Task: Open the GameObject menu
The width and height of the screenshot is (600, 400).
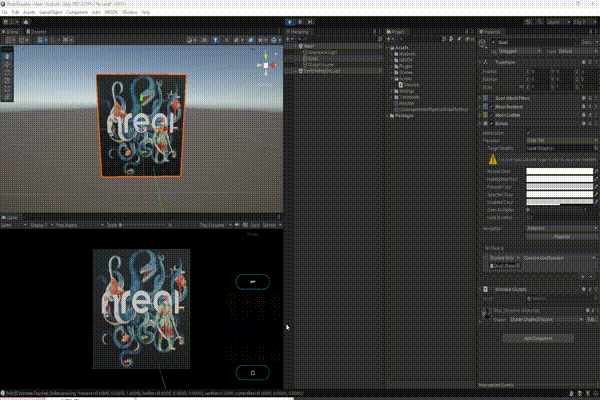Action: 49,11
